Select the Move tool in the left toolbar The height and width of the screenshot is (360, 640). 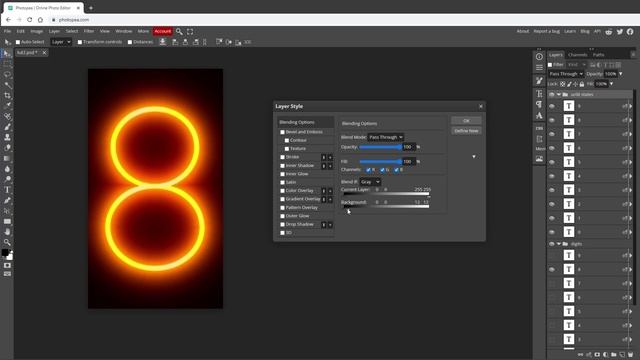7,54
